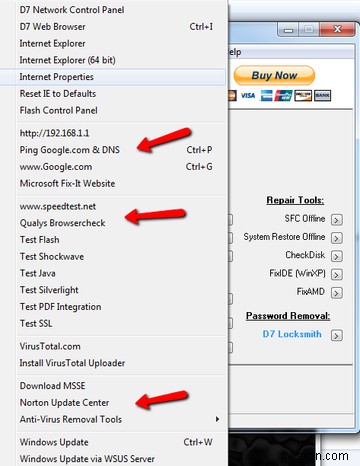Open Flash Control Panel entry
Screen dimensions: 360x466
pyautogui.click(x=113, y=110)
